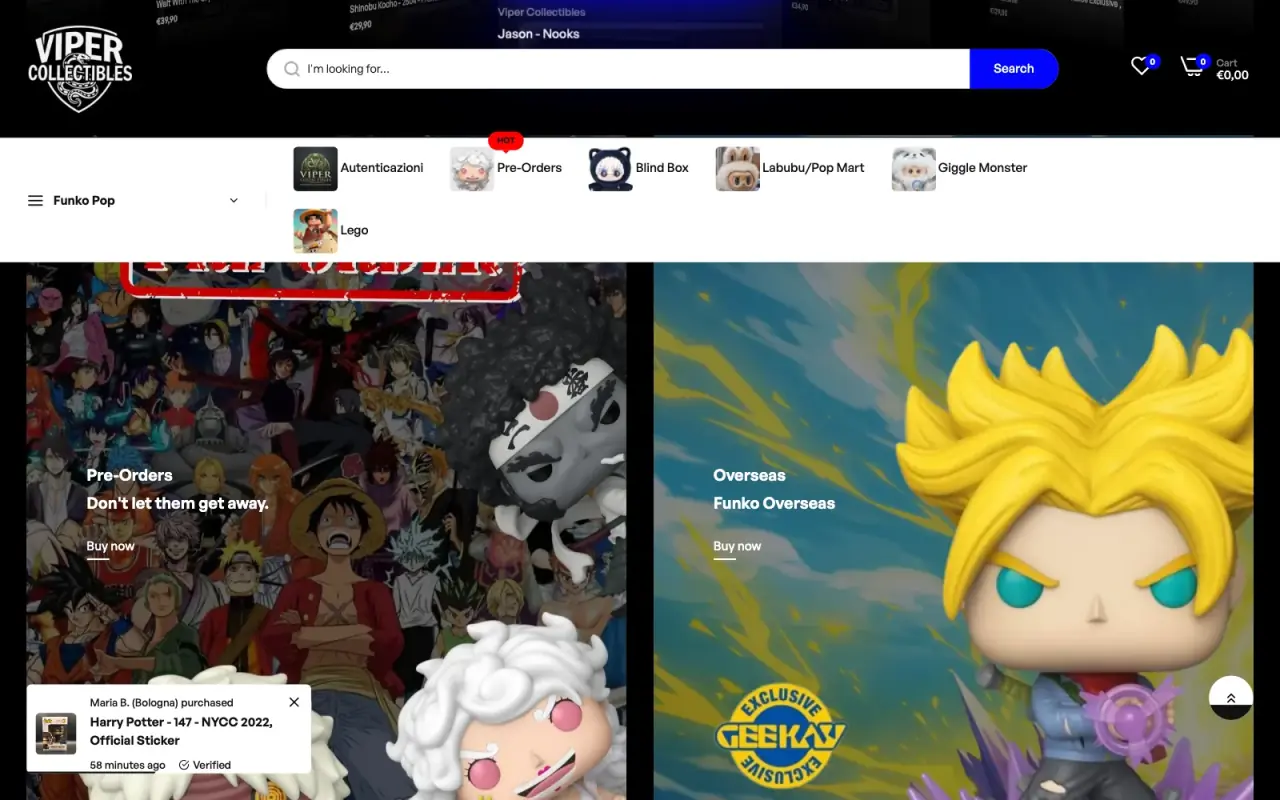Click the Labubu/Pop Mart thumbnail icon

click(737, 168)
